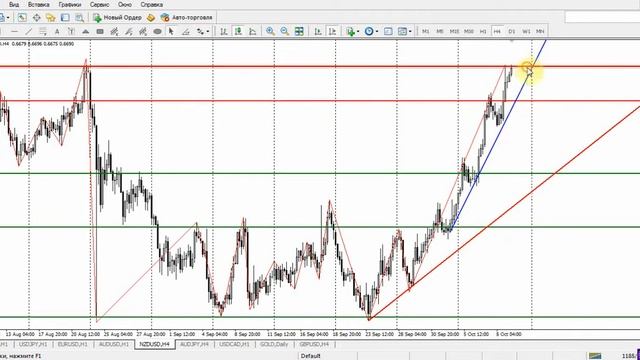Open the Strategy Tester magnifier icon
Image resolution: width=640 pixels, height=360 pixels.
pos(80,18)
